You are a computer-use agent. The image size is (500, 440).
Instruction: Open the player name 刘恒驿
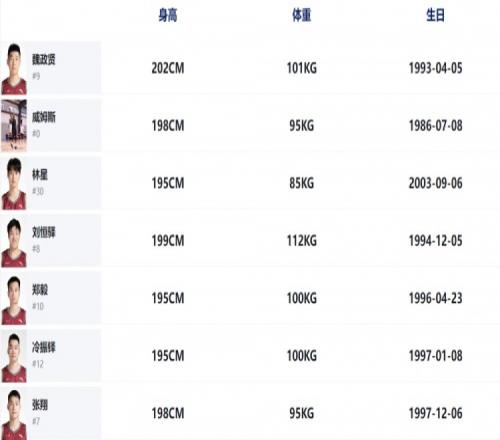tap(44, 232)
